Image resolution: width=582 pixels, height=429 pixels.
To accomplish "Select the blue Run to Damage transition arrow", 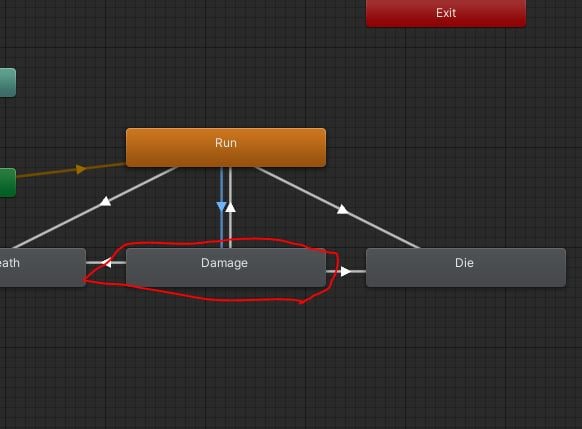I will coord(222,207).
